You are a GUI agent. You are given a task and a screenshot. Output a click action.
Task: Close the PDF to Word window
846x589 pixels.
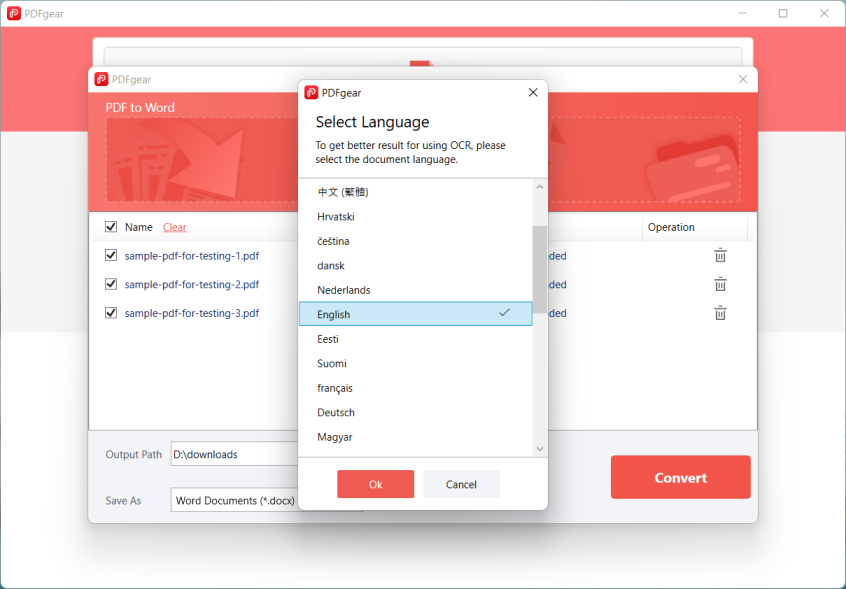pos(742,79)
